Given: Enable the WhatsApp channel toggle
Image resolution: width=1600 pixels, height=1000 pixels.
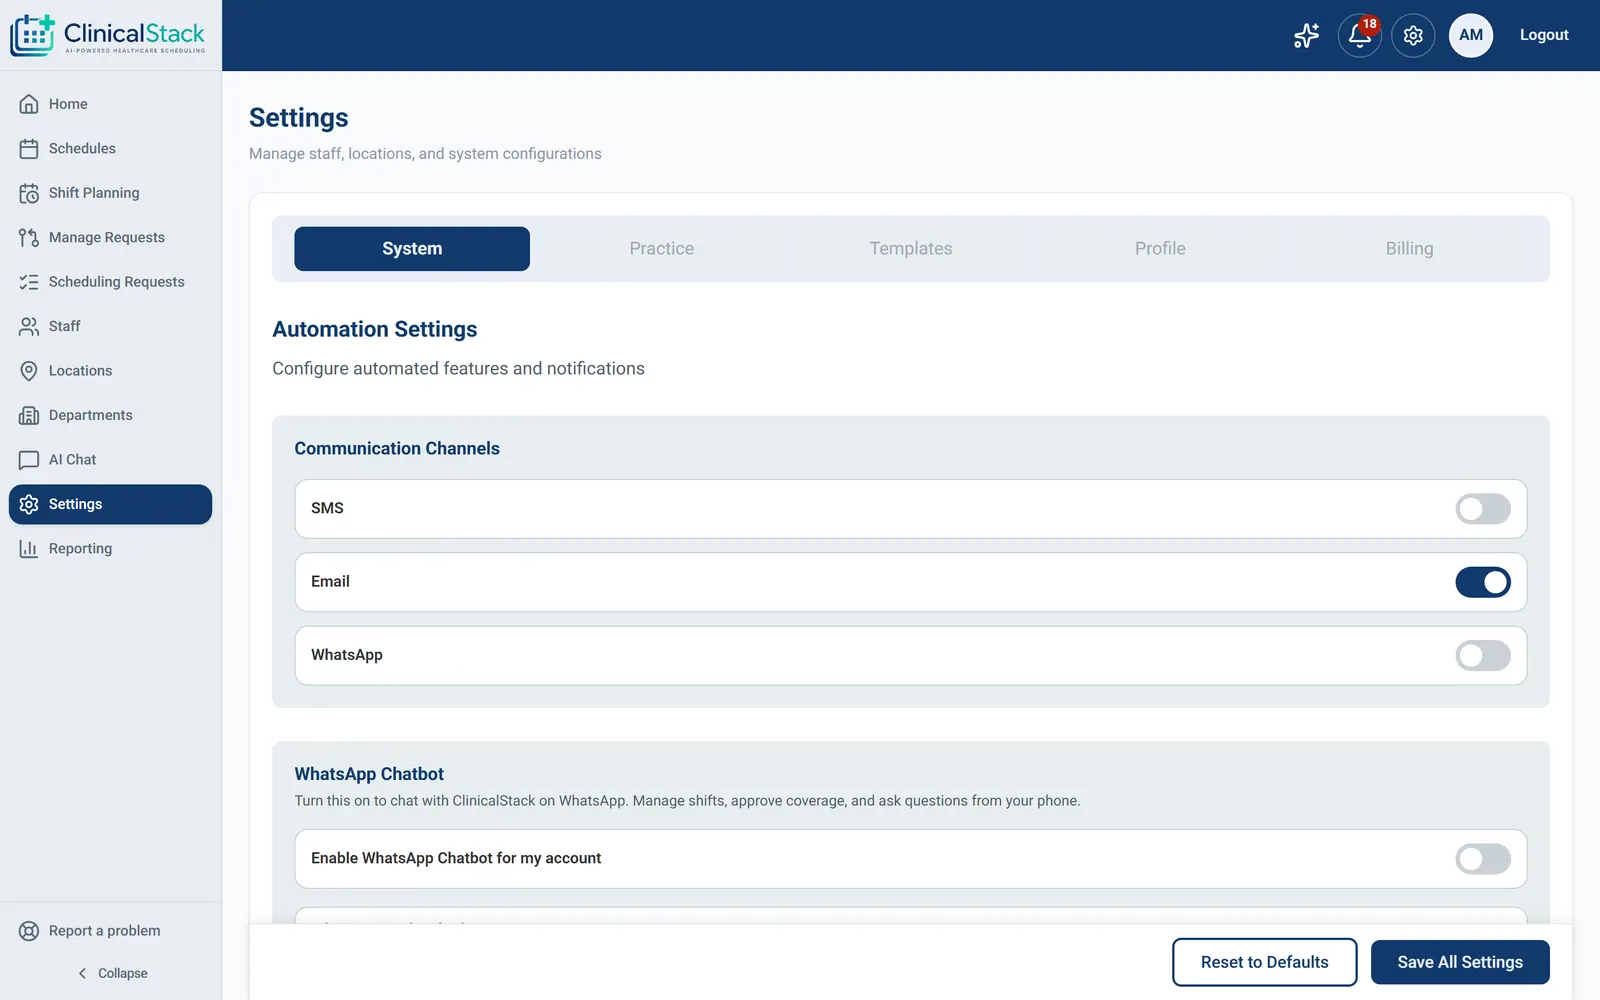Looking at the screenshot, I should tap(1483, 656).
